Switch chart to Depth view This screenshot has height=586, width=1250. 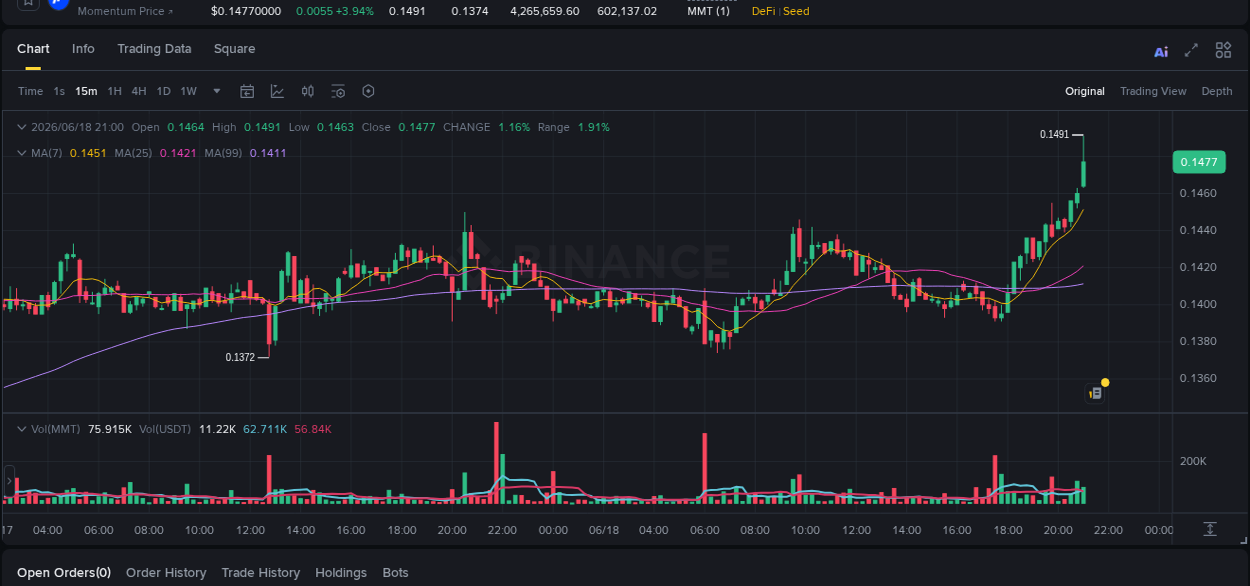[1217, 91]
